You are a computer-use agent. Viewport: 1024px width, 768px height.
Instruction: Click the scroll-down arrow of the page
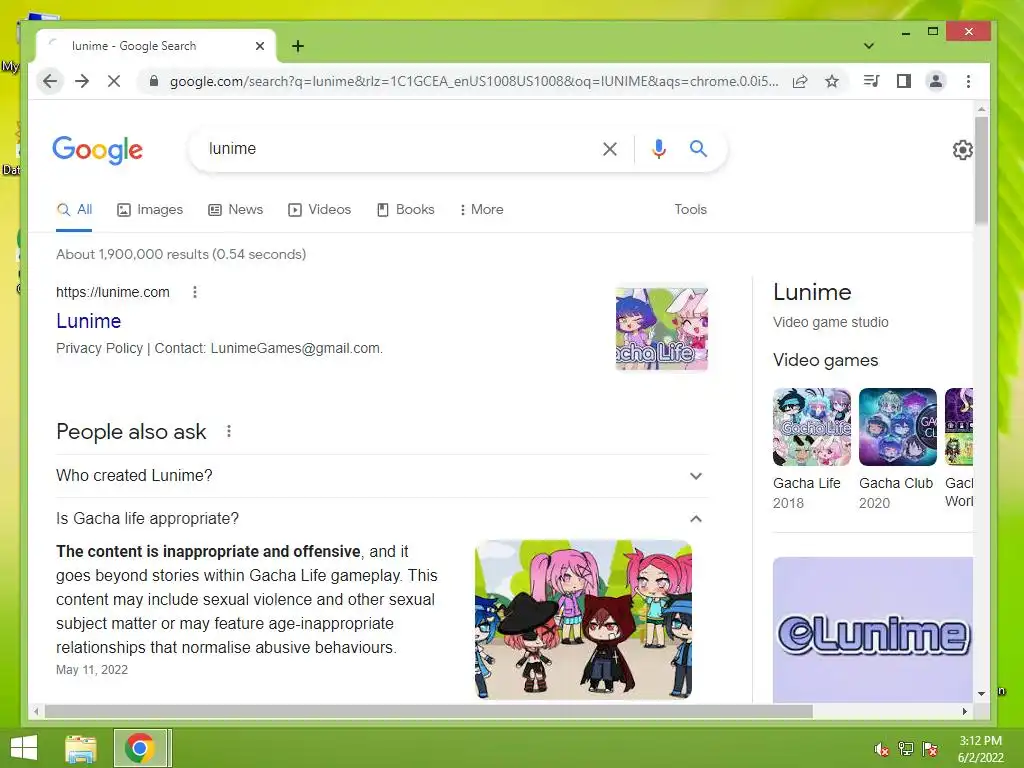coord(981,694)
